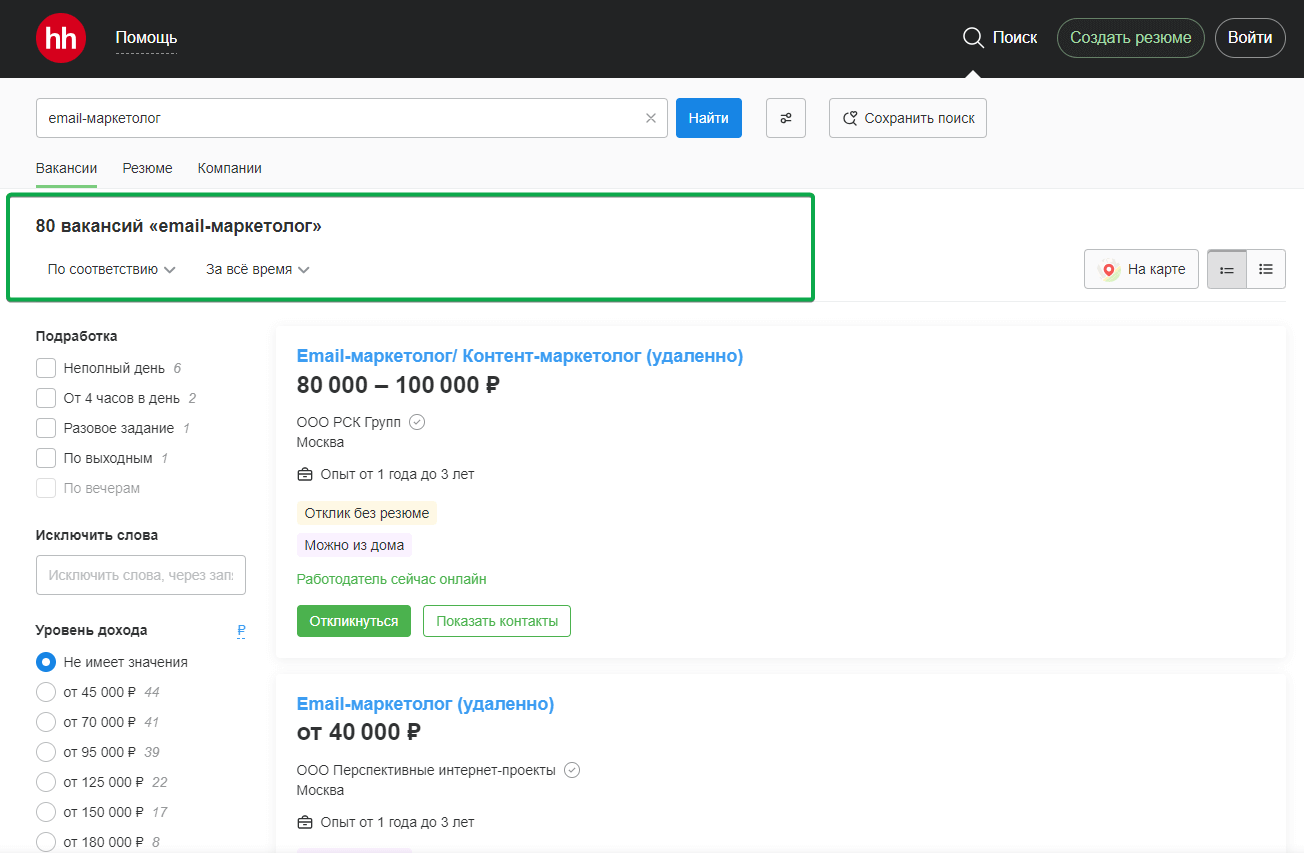The height and width of the screenshot is (853, 1304).
Task: Click Работодатель сейчас онлайн text
Action: tap(392, 579)
